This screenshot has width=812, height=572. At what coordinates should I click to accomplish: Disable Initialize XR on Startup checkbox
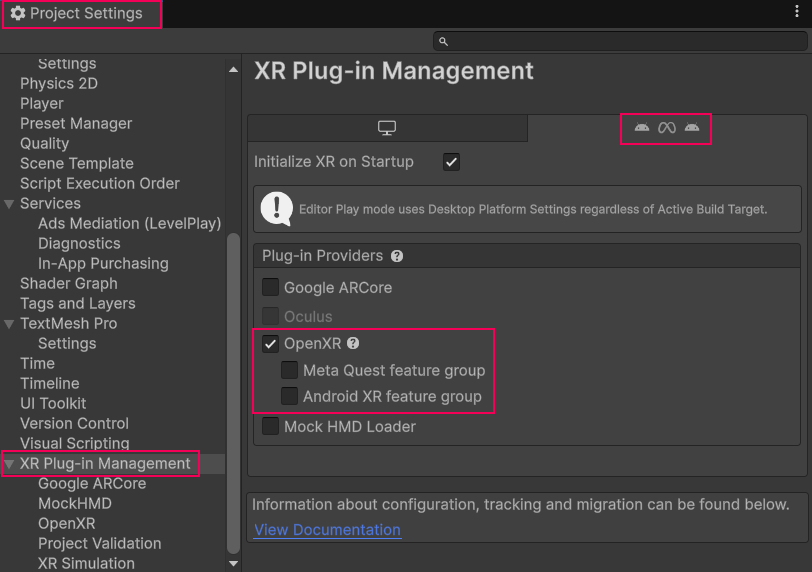451,162
